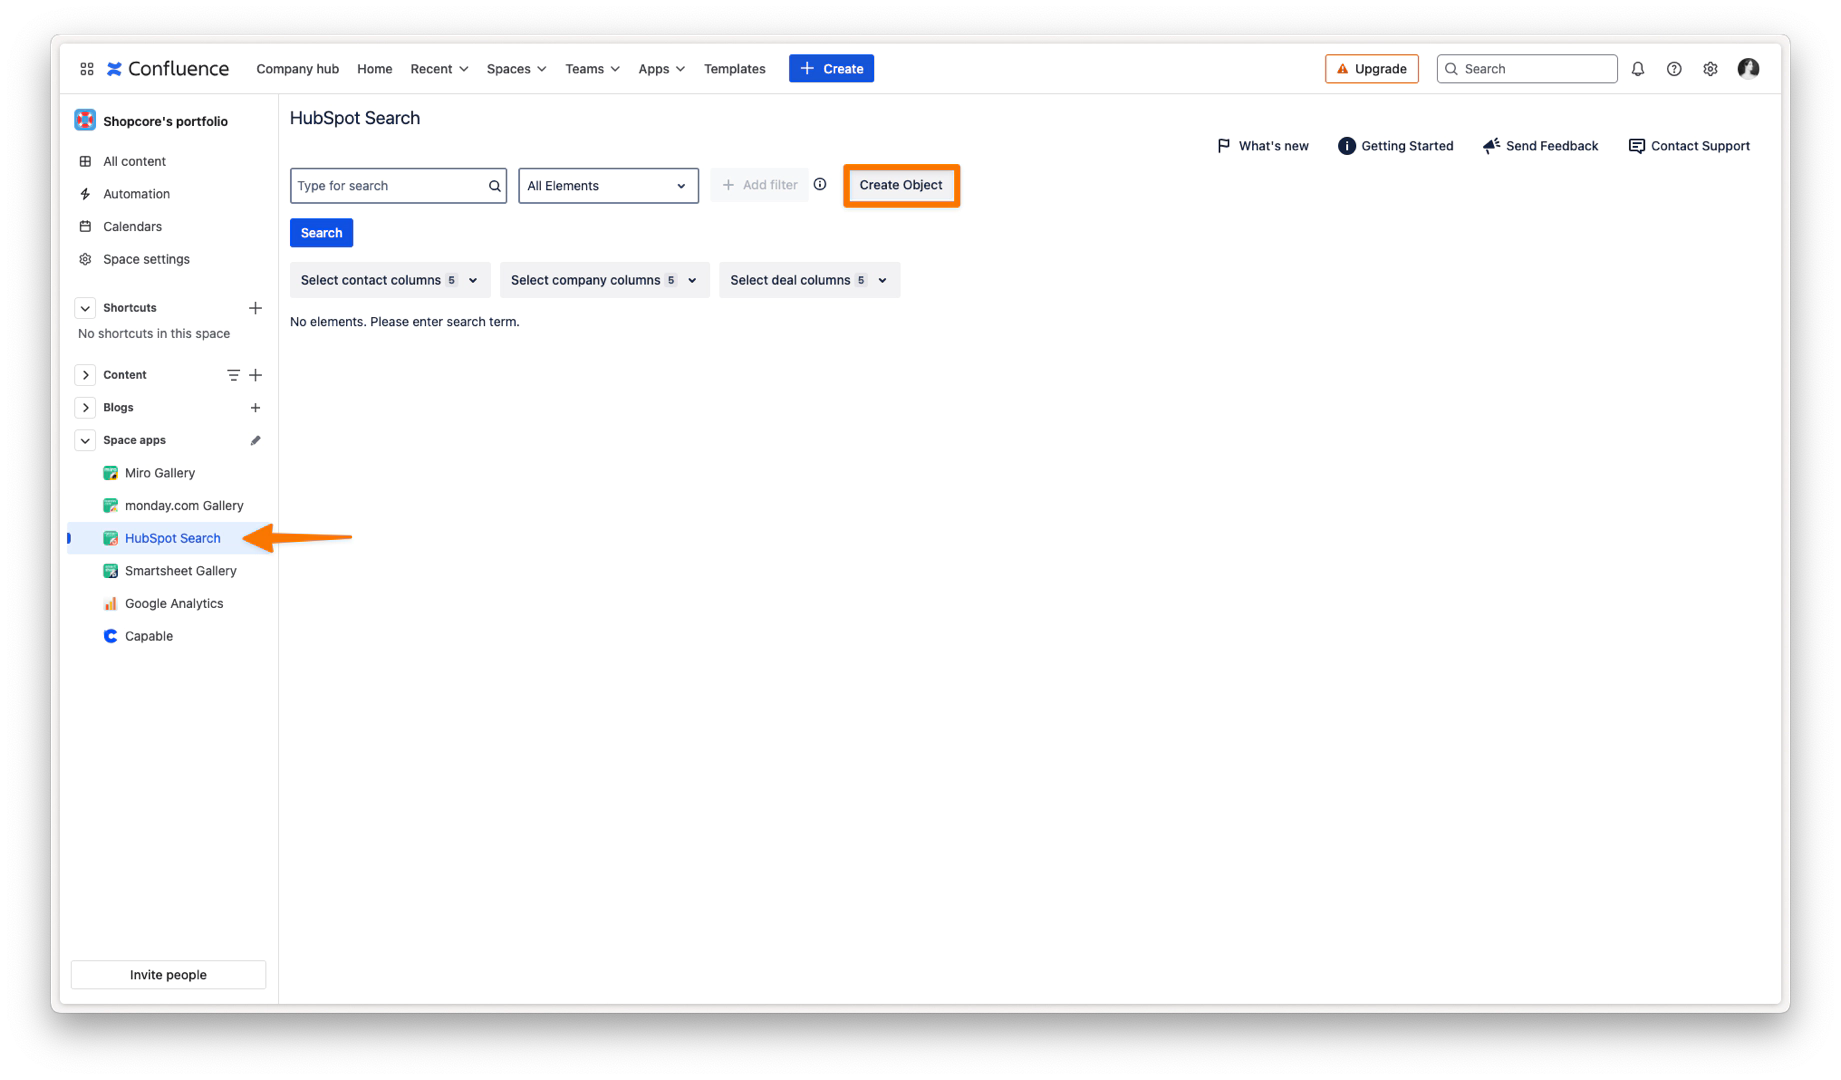The image size is (1841, 1080).
Task: Expand the Content section
Action: (85, 375)
